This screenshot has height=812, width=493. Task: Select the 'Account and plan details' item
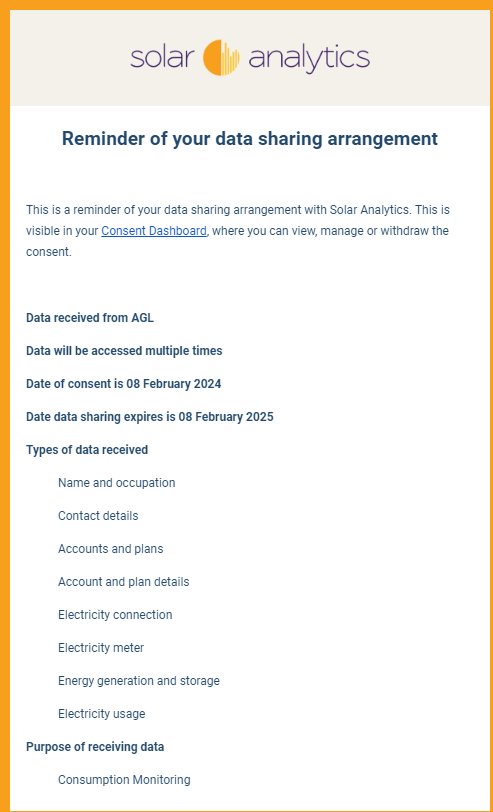pos(124,582)
